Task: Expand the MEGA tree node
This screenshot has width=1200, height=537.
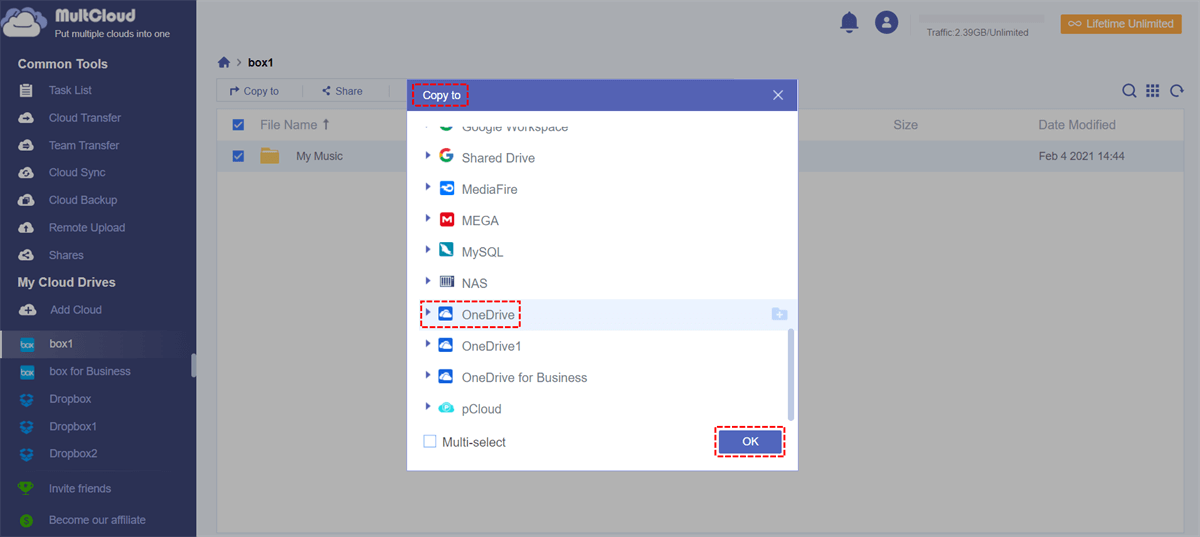Action: pyautogui.click(x=428, y=219)
